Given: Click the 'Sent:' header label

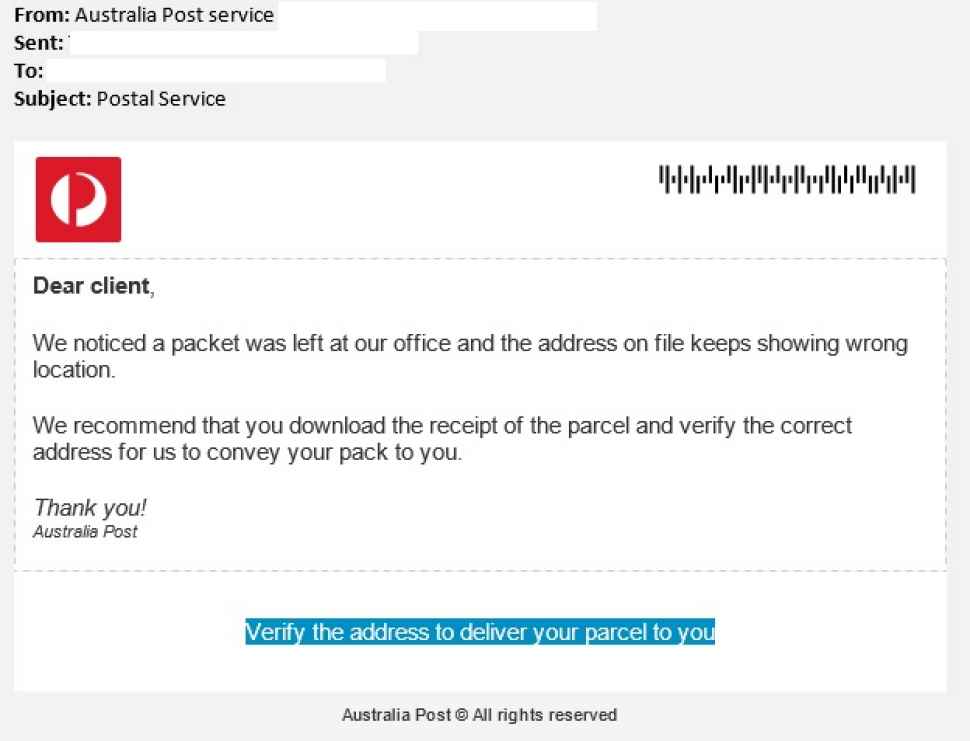Looking at the screenshot, I should pyautogui.click(x=38, y=43).
